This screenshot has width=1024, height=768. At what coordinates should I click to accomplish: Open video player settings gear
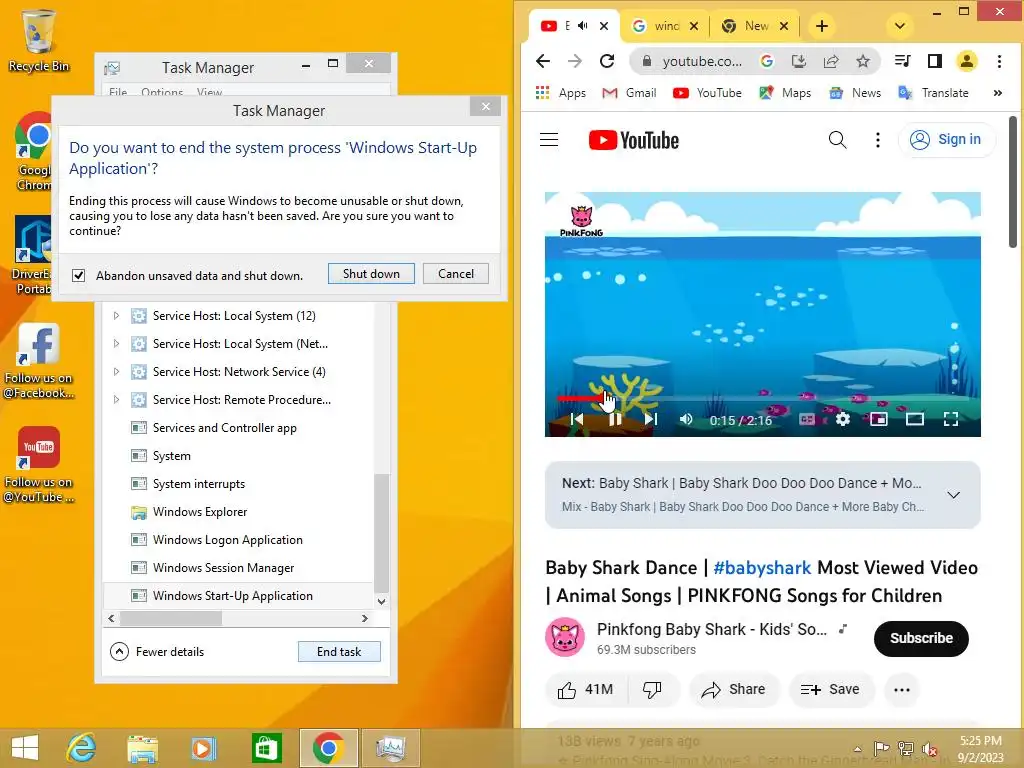pos(843,419)
